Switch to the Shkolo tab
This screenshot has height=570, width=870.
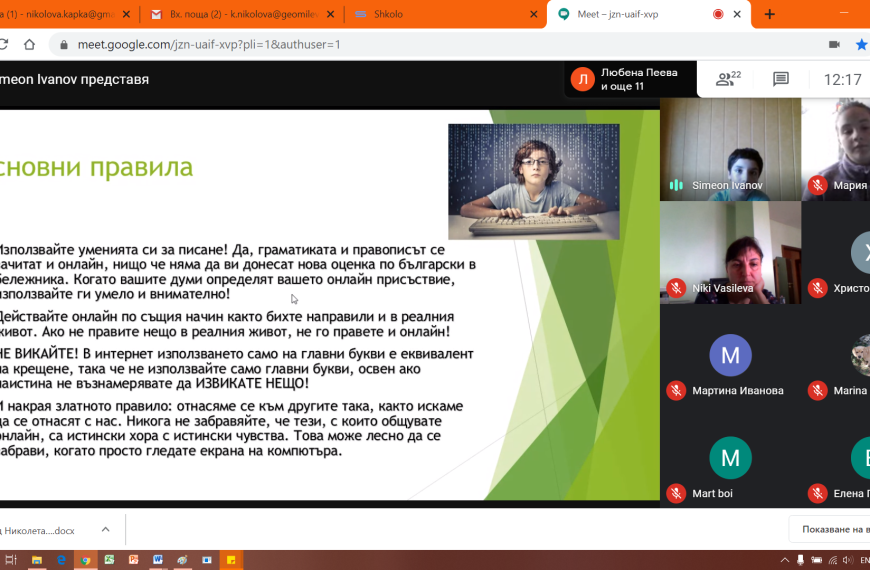(444, 14)
